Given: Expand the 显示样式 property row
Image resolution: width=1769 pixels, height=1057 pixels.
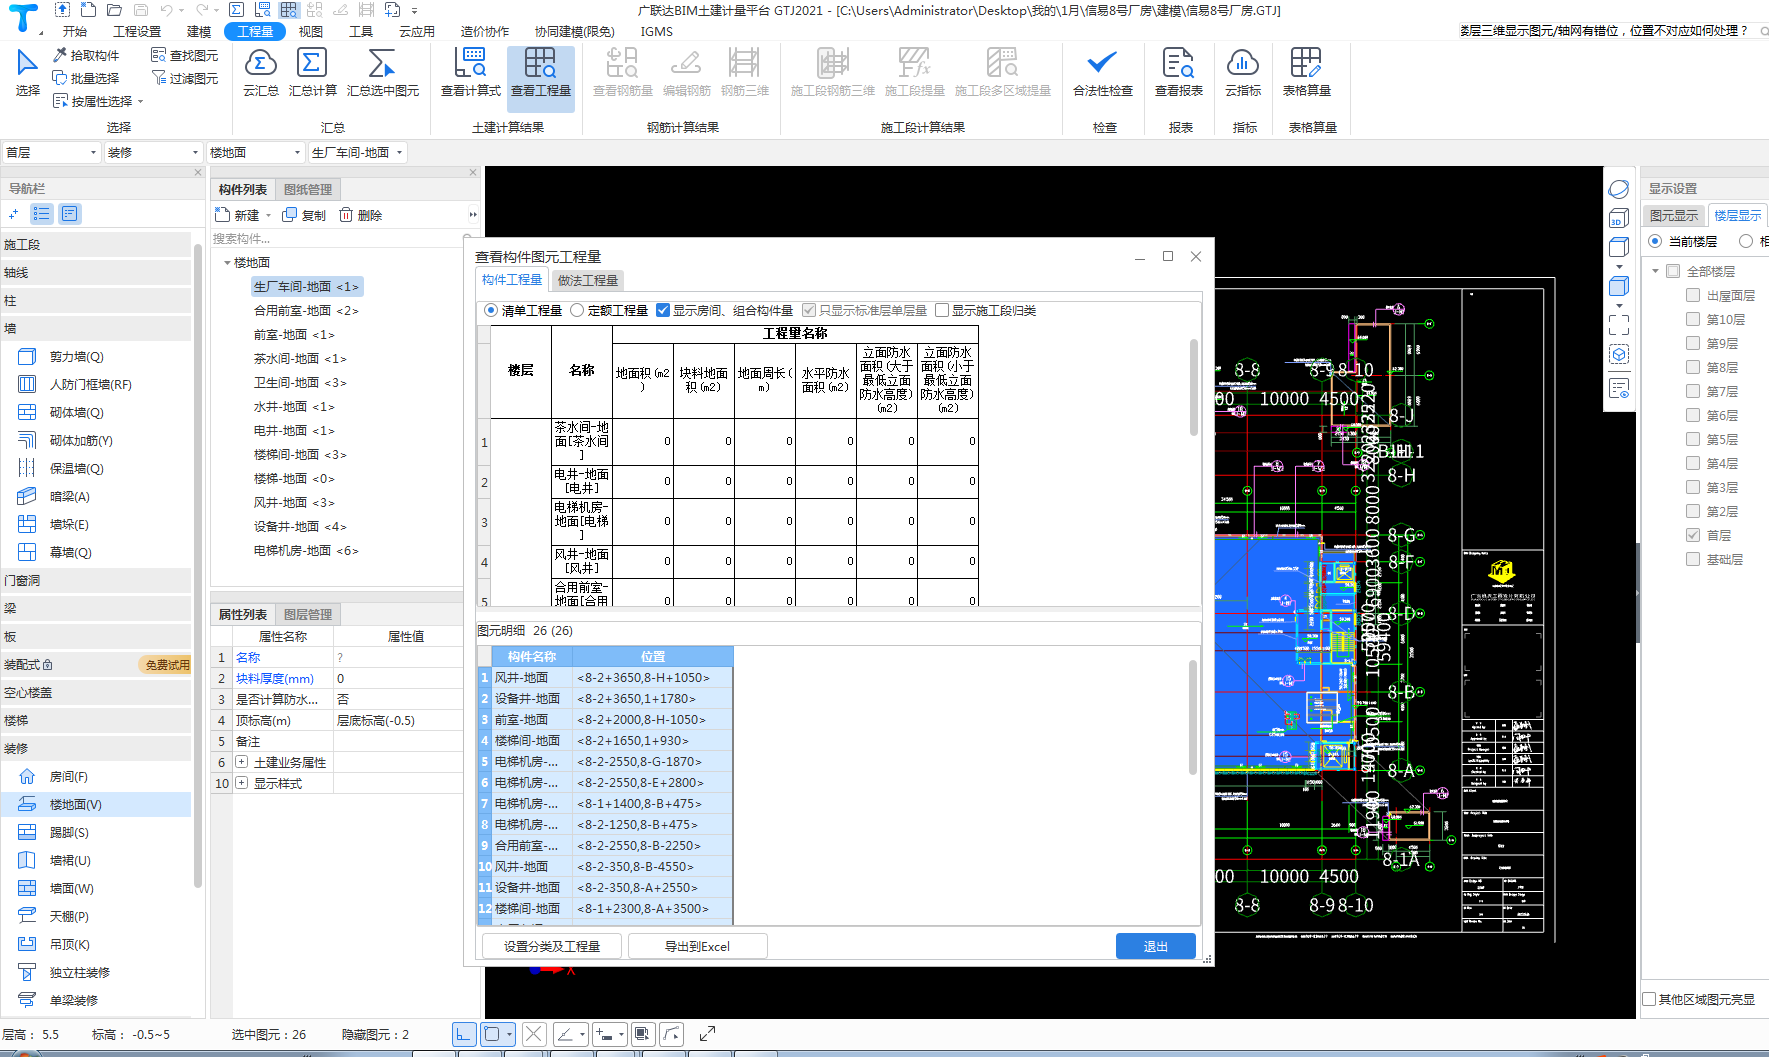Looking at the screenshot, I should [242, 783].
